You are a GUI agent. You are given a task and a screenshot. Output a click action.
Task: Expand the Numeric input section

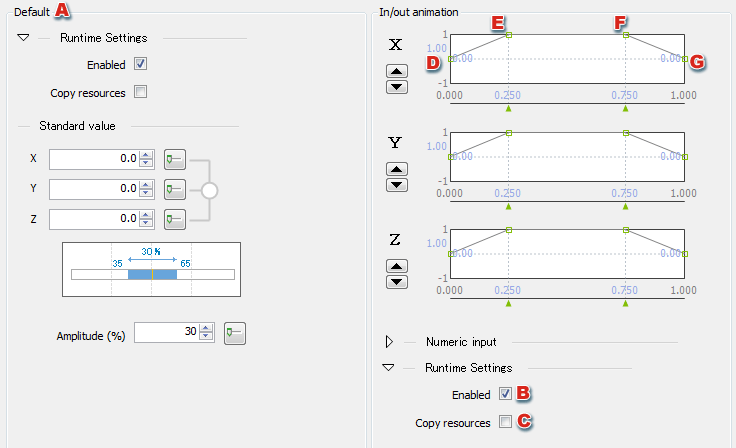click(389, 341)
